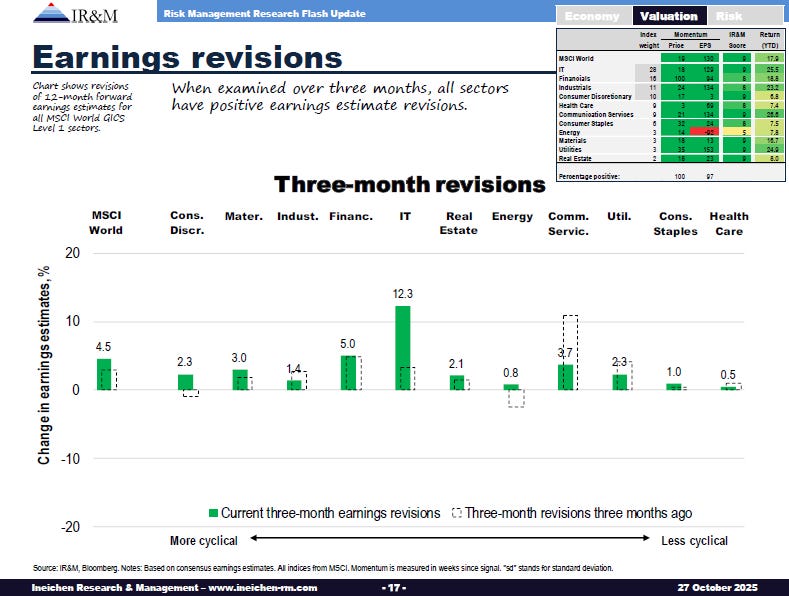
Task: Click the 'Consumer Discretionary' row in the summary table
Action: (671, 96)
